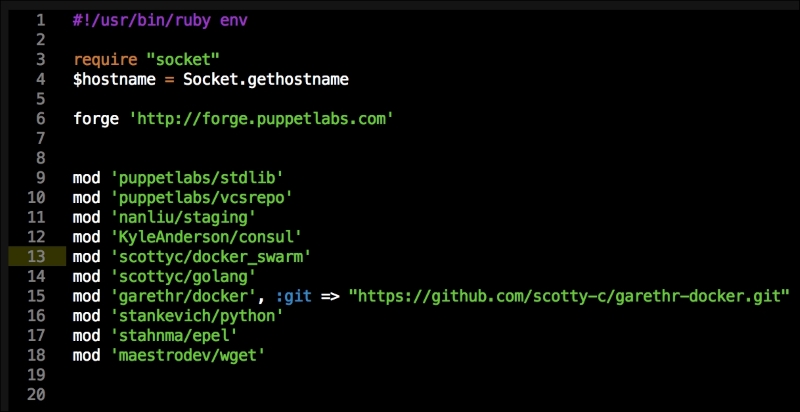Click 'stahnma/epel' module name
Viewport: 800px width, 412px height.
pos(174,334)
